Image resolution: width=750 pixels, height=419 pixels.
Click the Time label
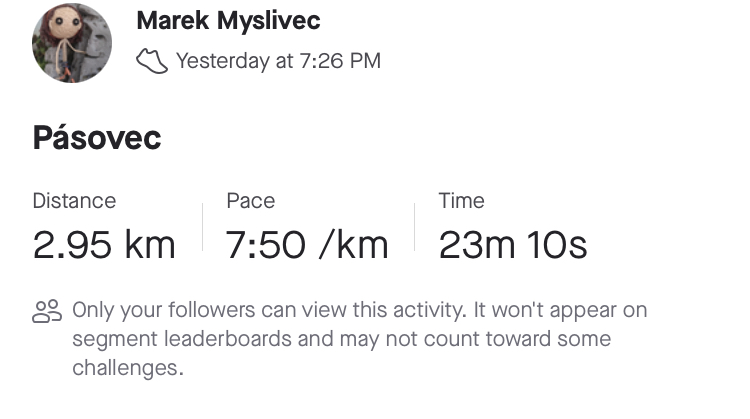point(462,201)
